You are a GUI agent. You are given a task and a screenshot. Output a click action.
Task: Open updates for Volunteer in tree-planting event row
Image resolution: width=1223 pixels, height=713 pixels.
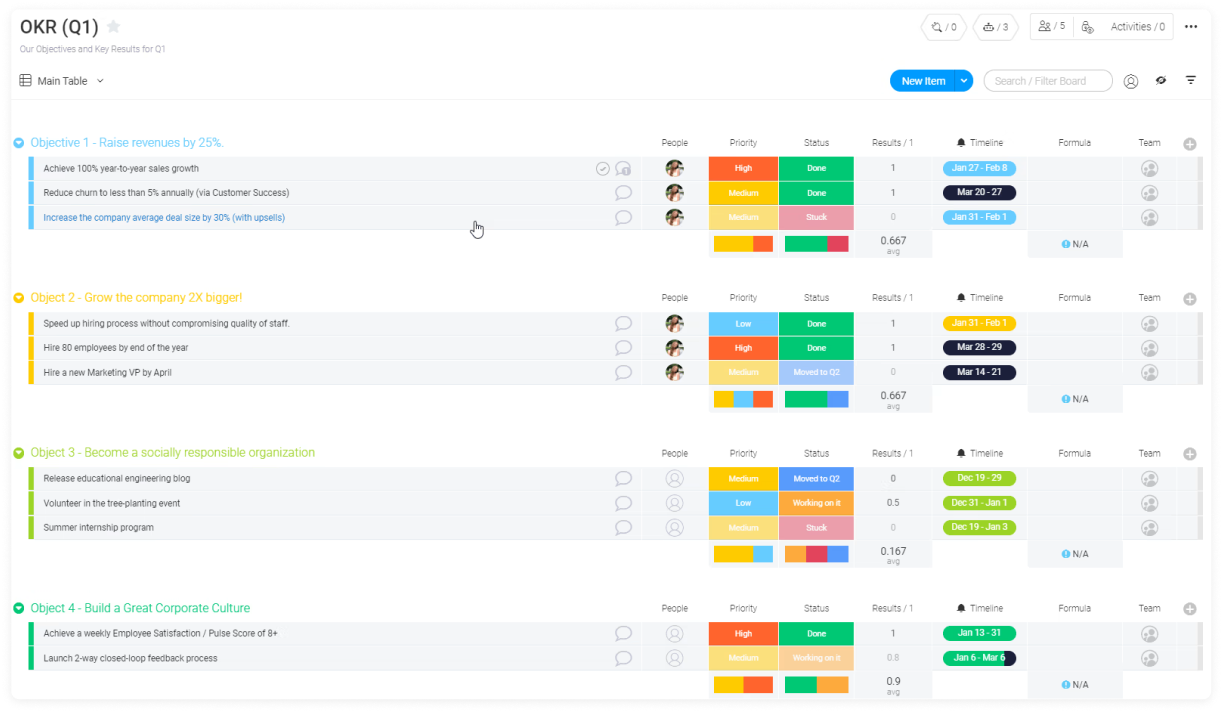pos(623,503)
